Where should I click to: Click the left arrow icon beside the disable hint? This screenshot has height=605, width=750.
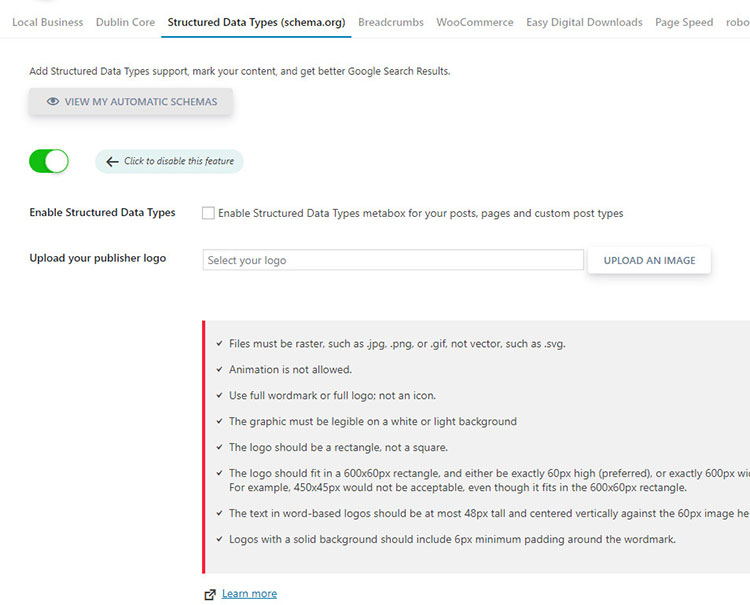(112, 162)
